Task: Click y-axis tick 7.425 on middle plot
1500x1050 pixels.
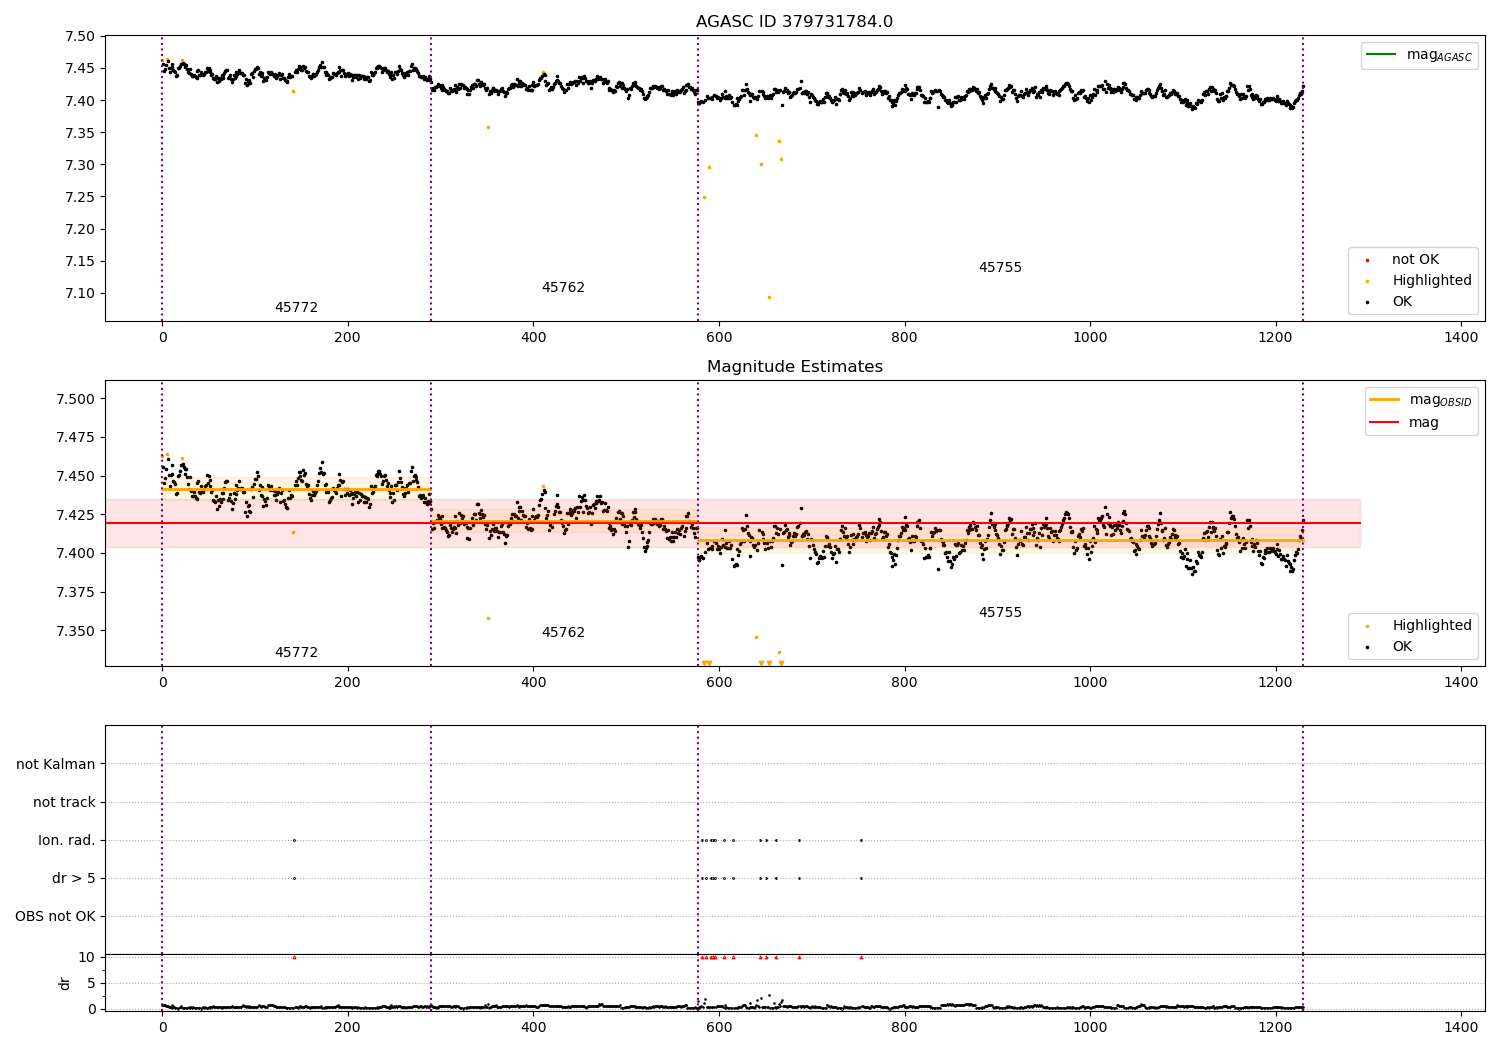Action: [75, 515]
